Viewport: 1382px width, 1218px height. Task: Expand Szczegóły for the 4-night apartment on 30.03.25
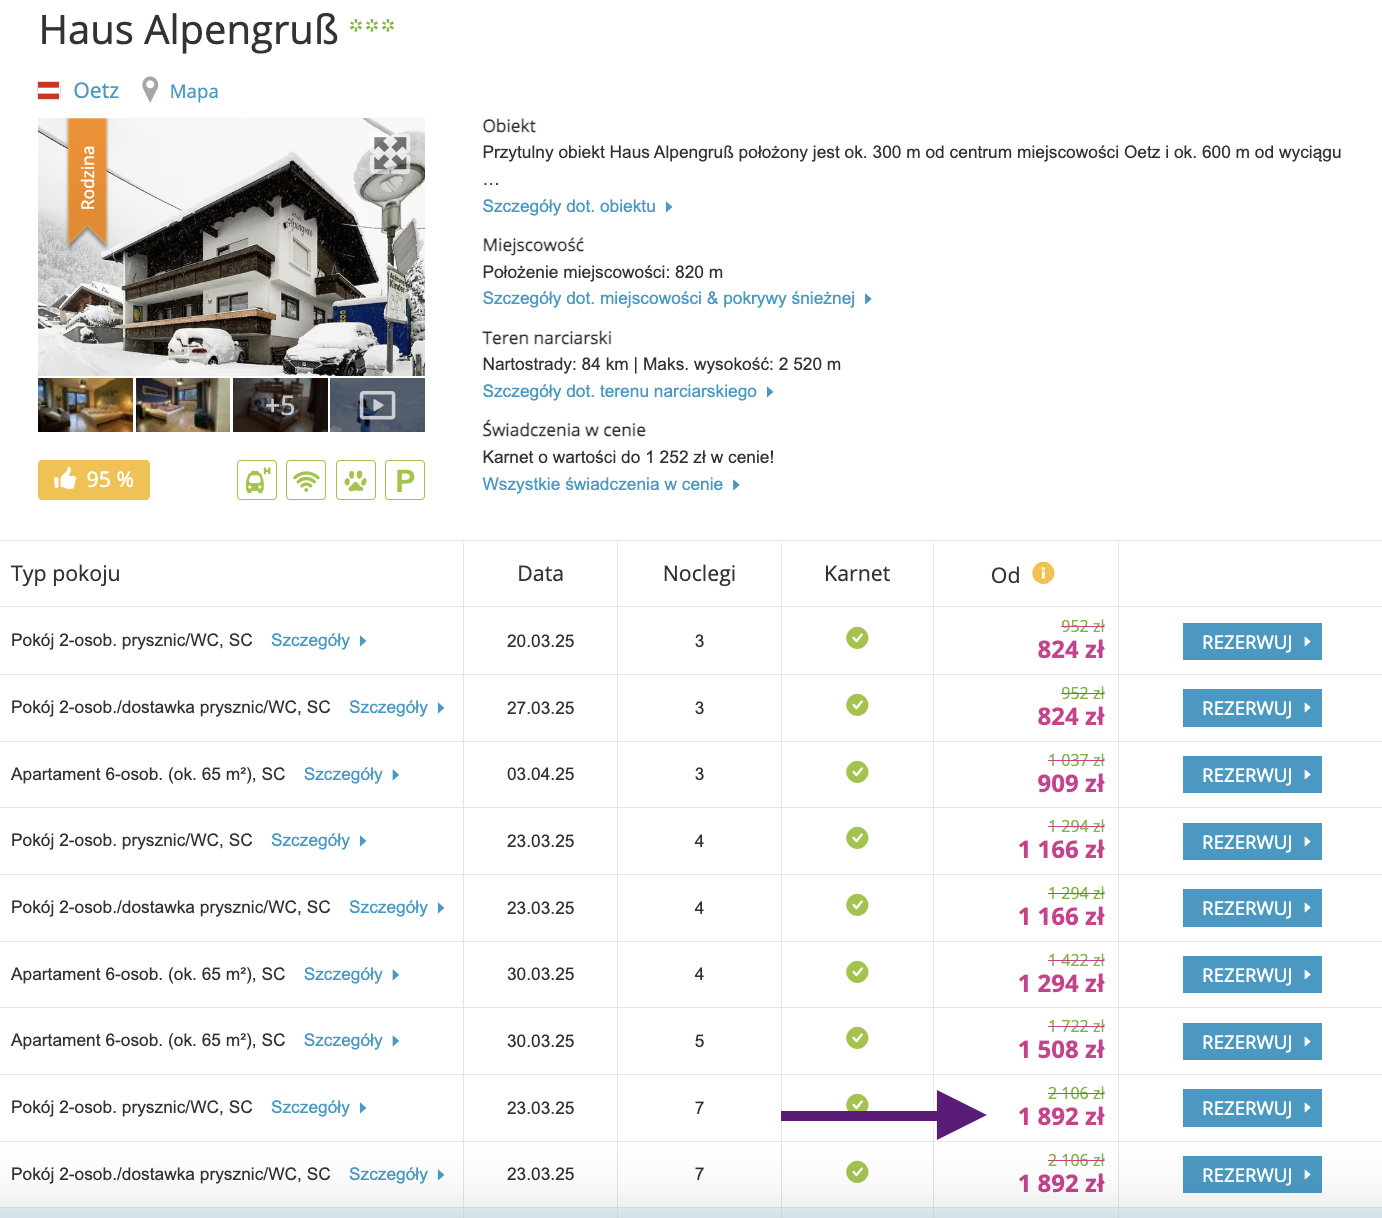click(352, 974)
